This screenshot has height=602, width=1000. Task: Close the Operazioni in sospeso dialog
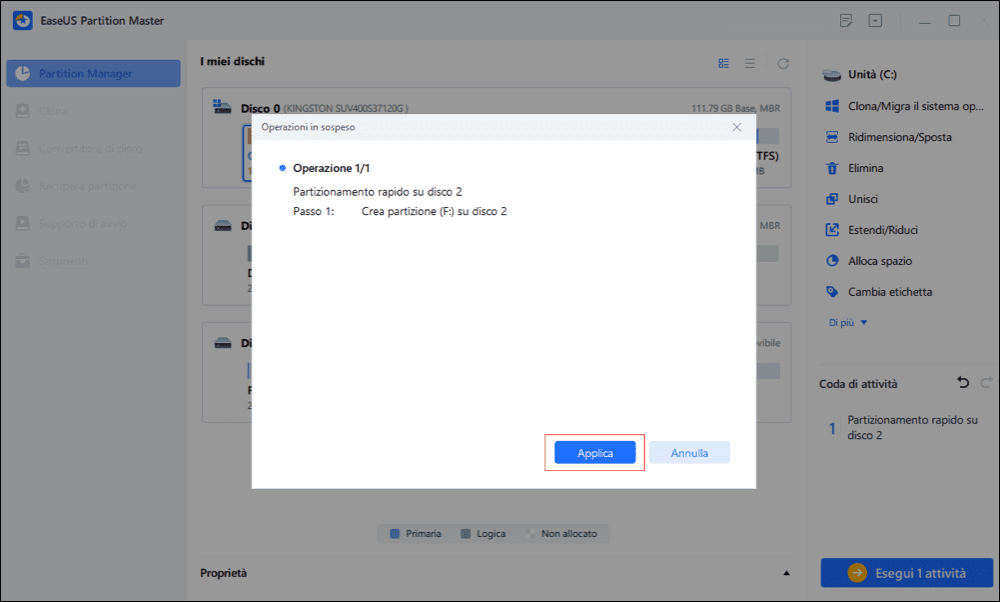pos(737,127)
